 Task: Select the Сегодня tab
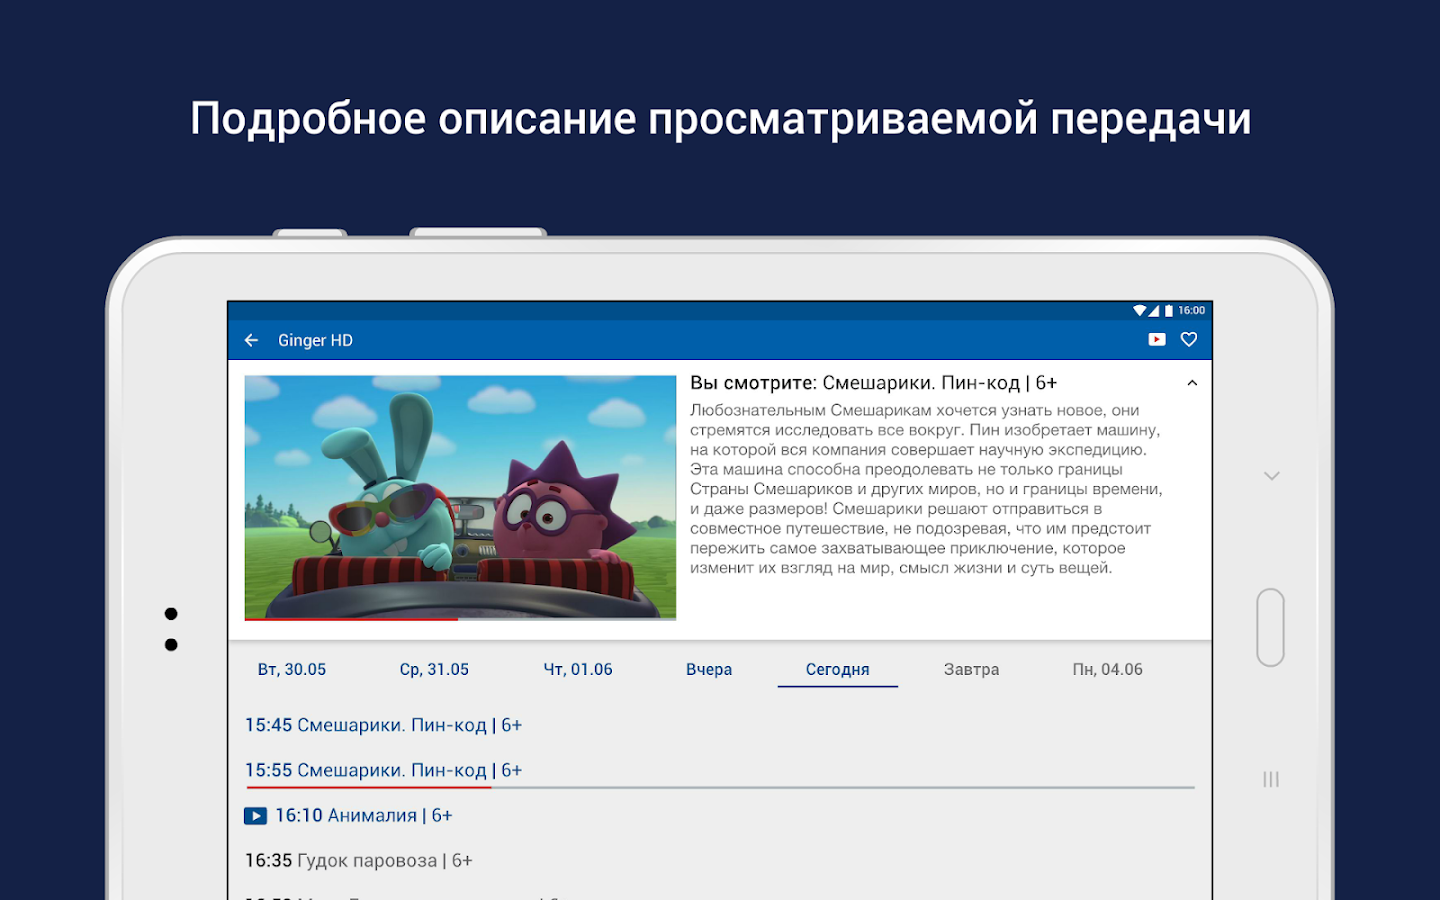(x=838, y=669)
